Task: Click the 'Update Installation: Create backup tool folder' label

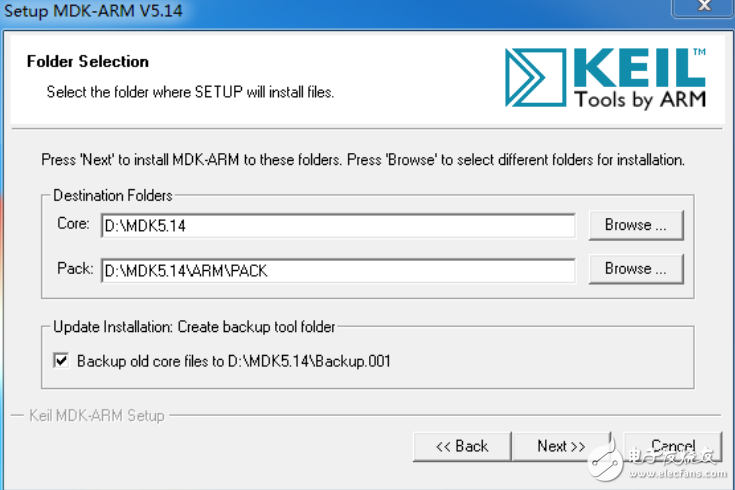Action: point(194,326)
